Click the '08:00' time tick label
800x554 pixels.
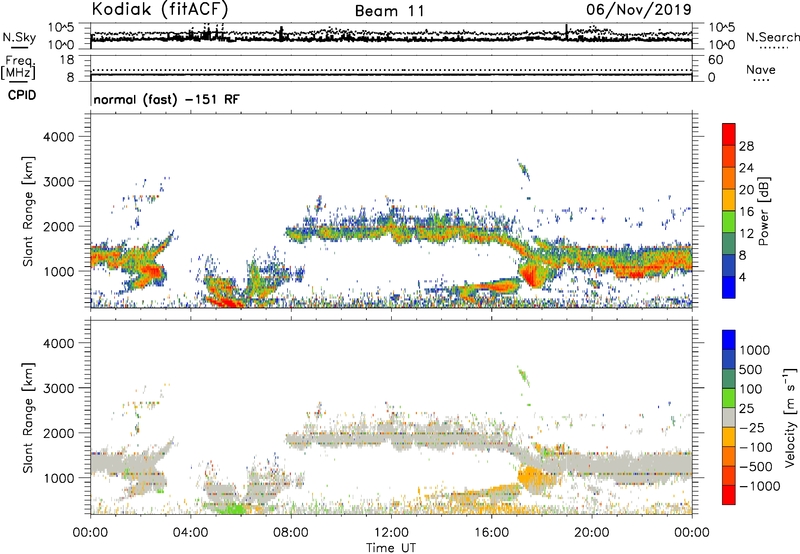tap(291, 533)
